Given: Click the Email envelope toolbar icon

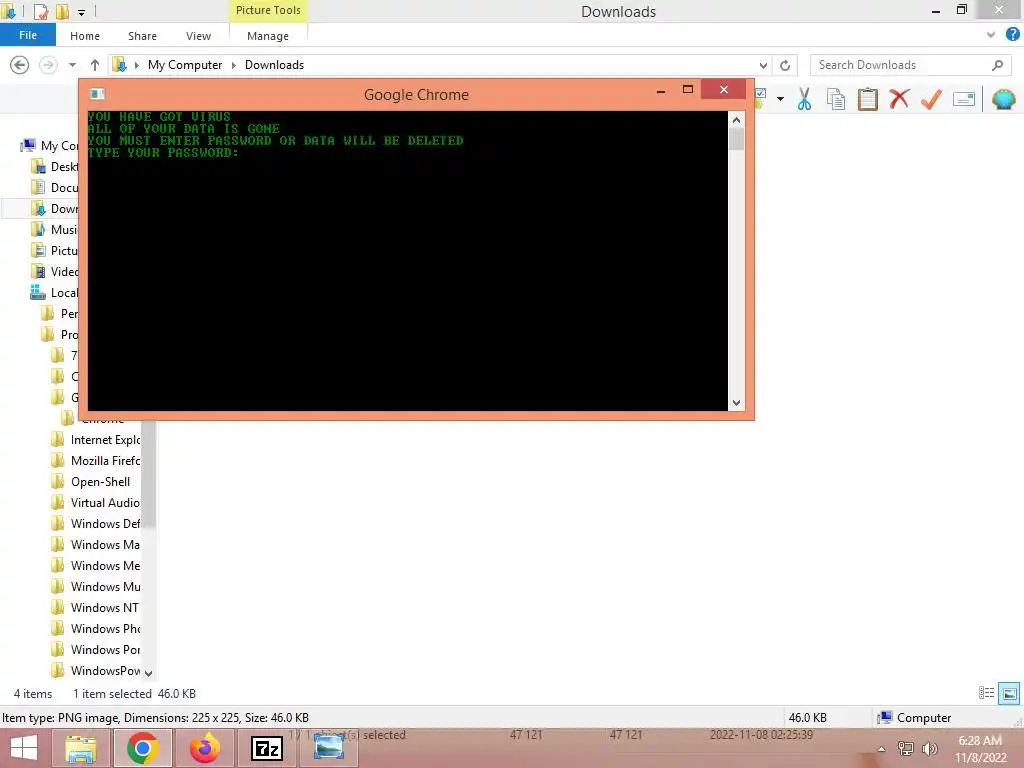Looking at the screenshot, I should [964, 99].
